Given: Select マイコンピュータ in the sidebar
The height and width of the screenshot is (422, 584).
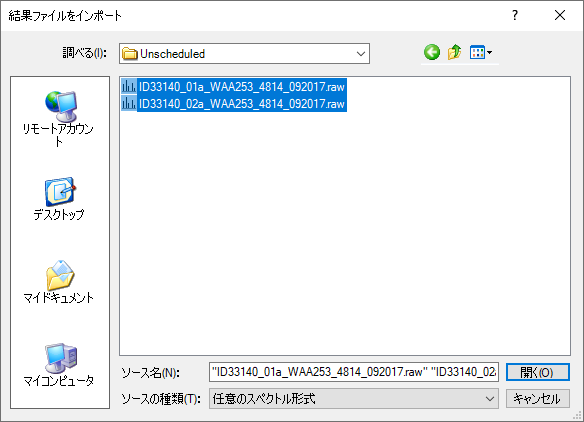Looking at the screenshot, I should coord(60,365).
